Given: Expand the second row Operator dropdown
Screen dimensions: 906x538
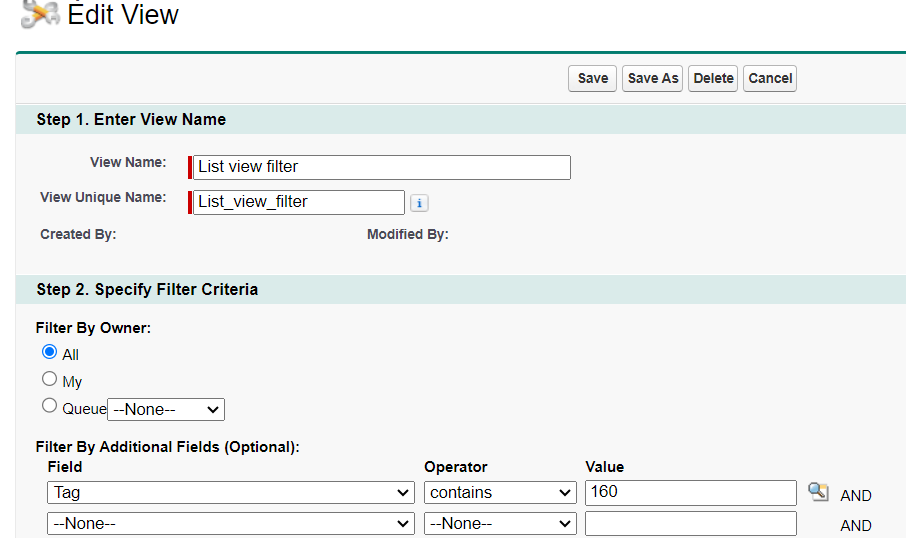Looking at the screenshot, I should [500, 523].
